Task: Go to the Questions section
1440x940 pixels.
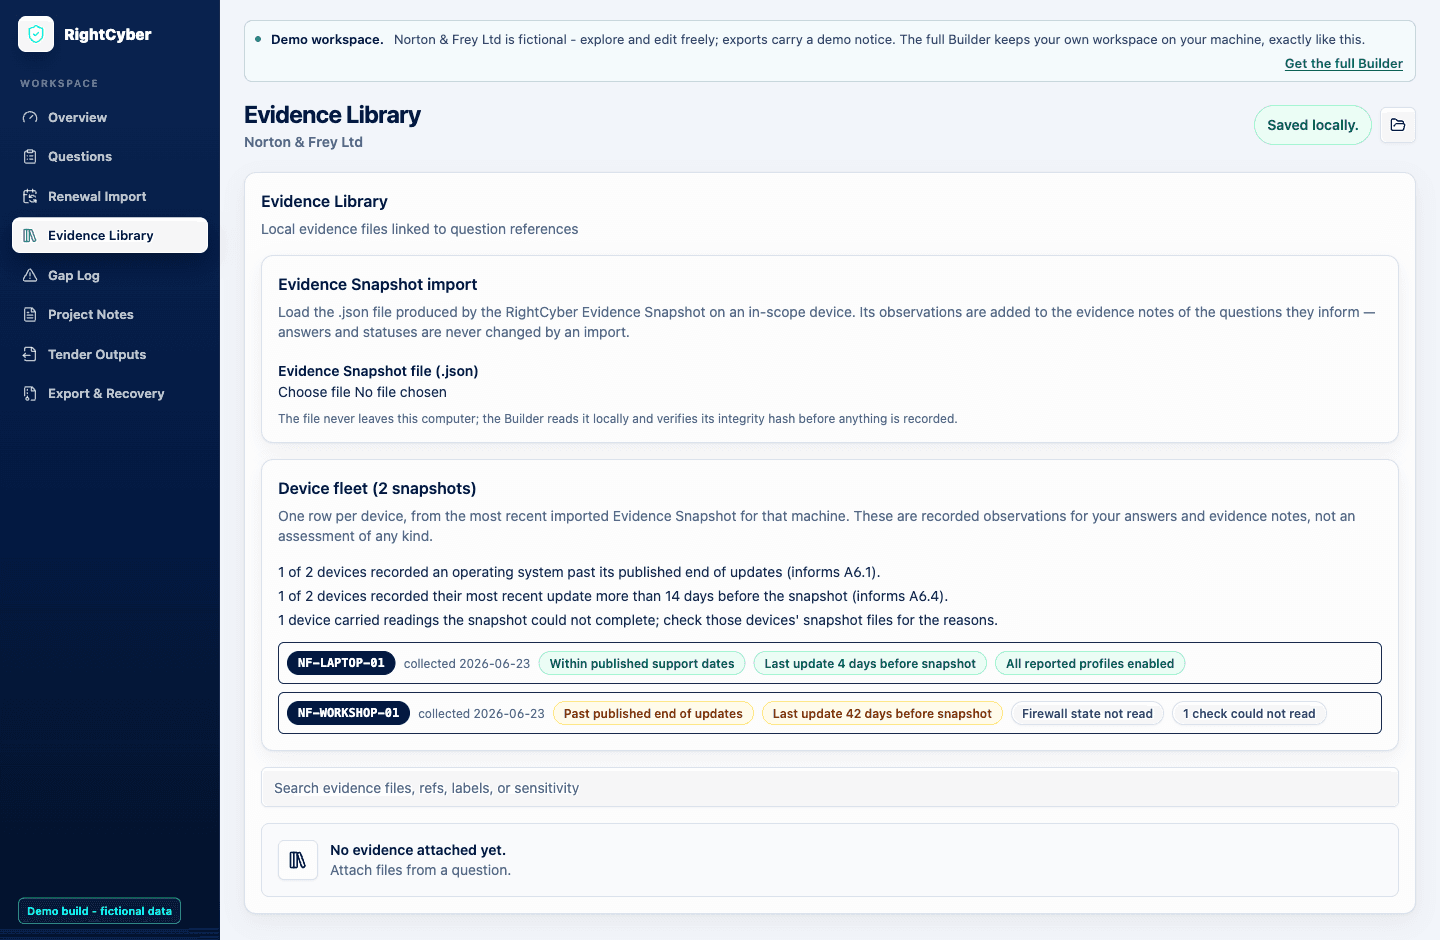Action: pos(110,156)
